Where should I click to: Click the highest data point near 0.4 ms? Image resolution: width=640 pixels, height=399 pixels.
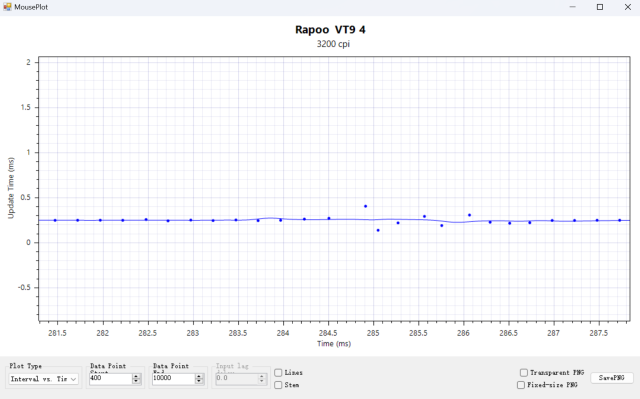click(x=365, y=206)
